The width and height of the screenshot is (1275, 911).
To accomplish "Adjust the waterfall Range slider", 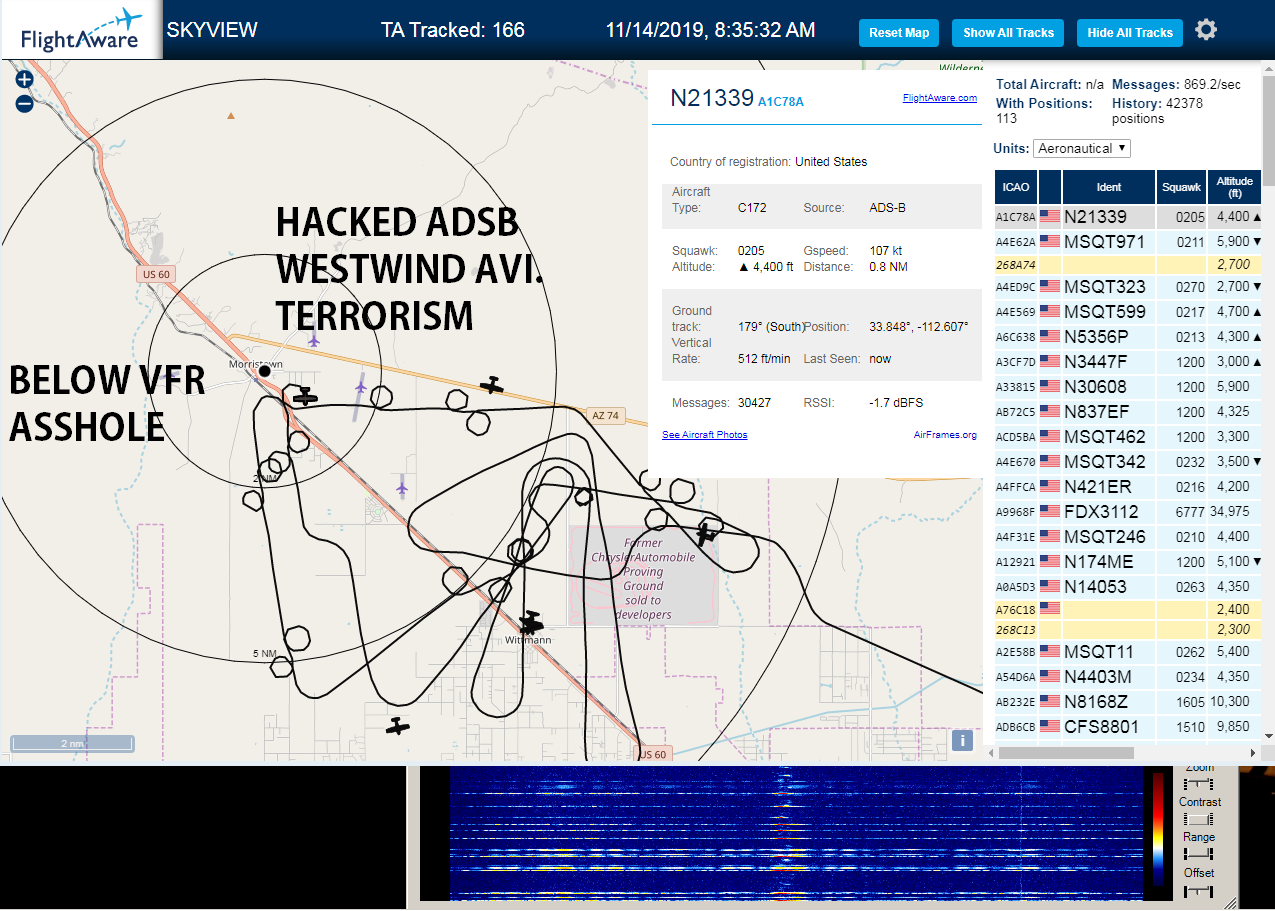I will click(1198, 854).
